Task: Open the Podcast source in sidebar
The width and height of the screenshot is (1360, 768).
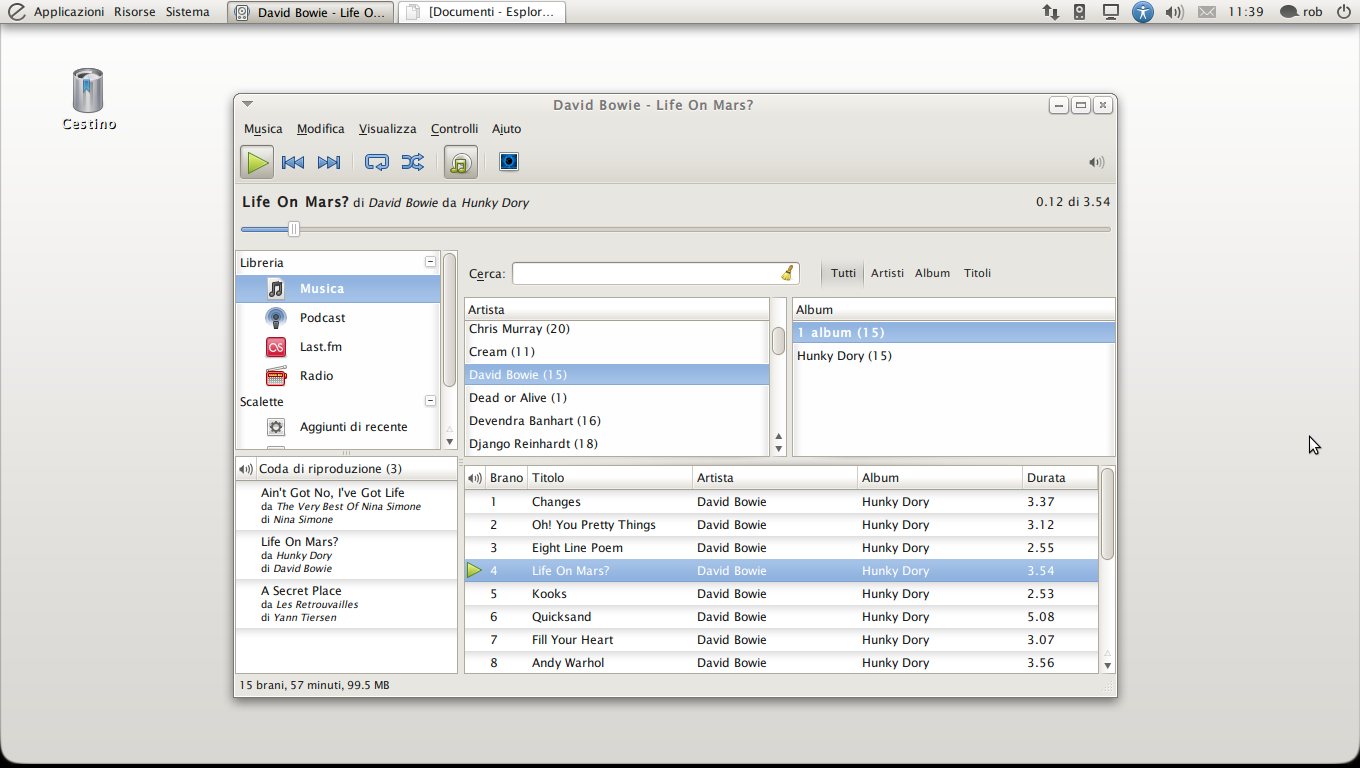Action: pyautogui.click(x=338, y=318)
